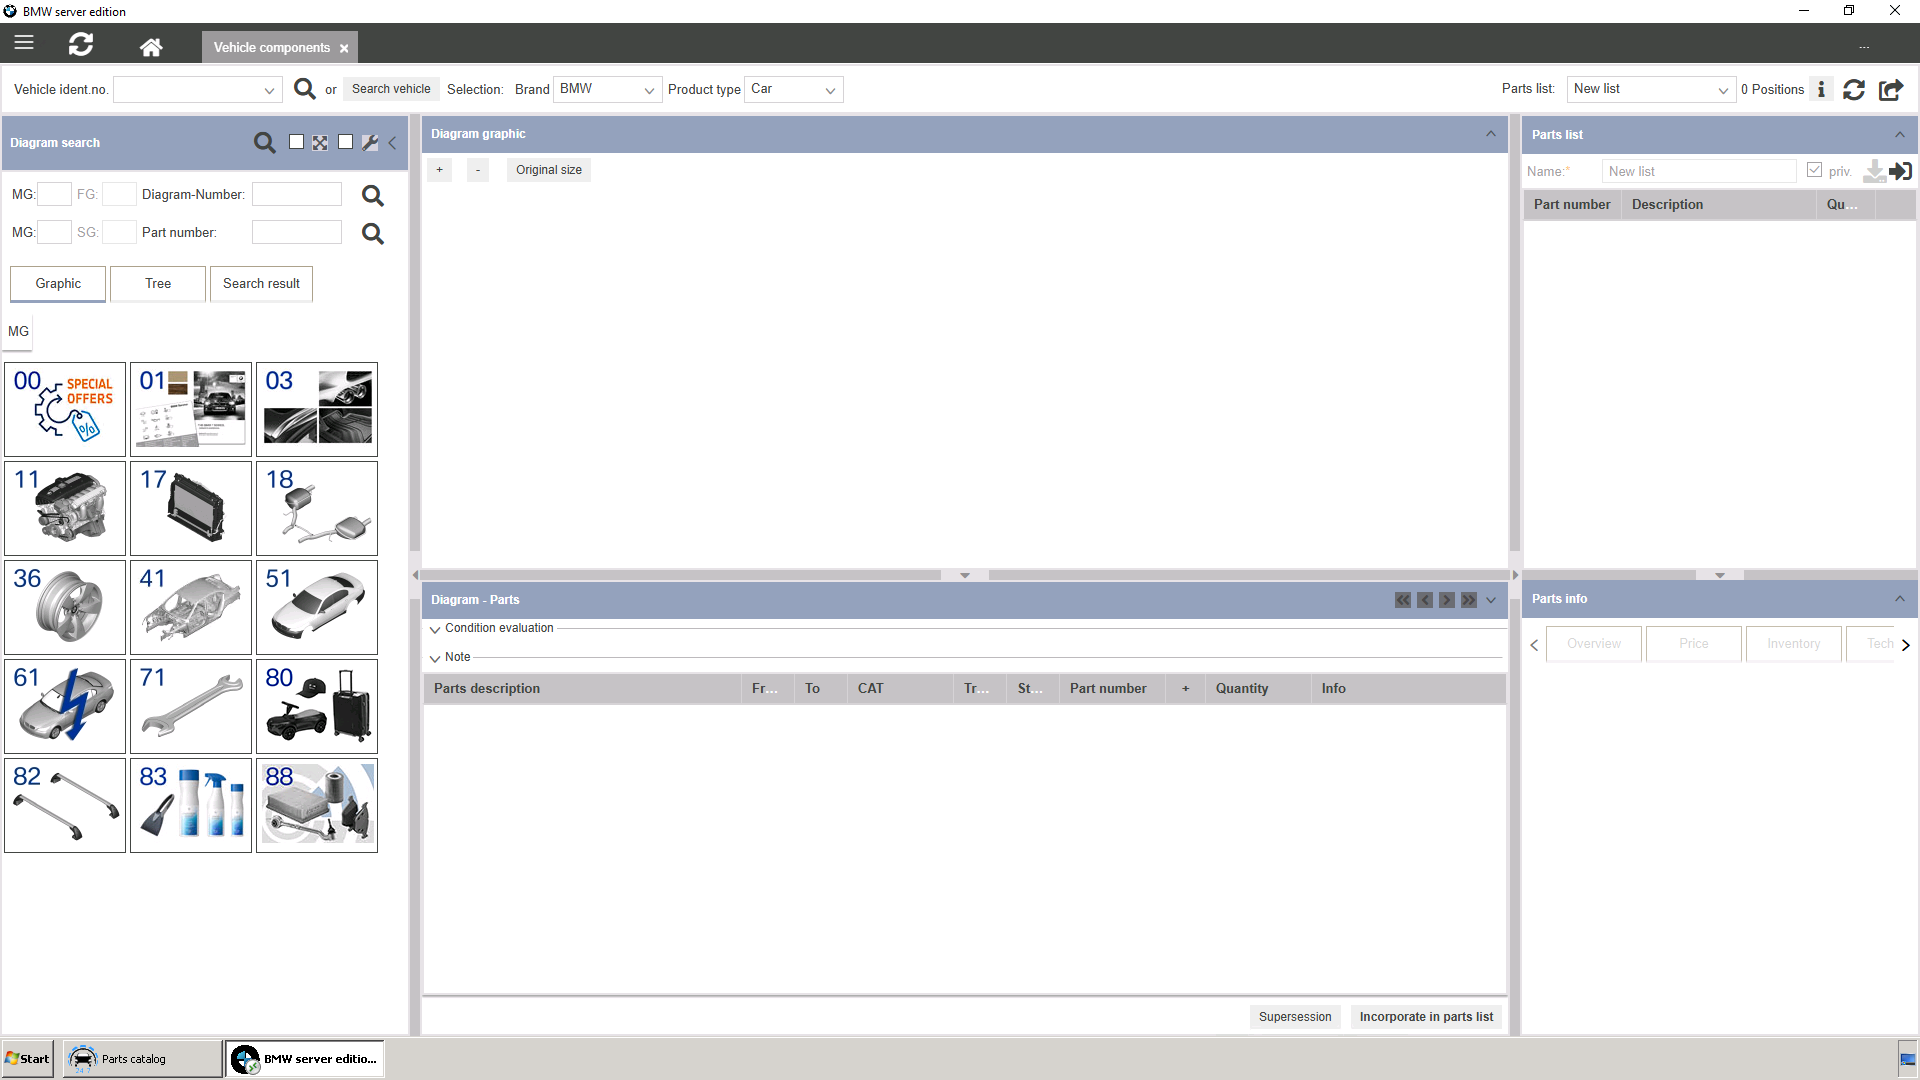Viewport: 1920px width, 1080px height.
Task: Open main group 17 Radiator
Action: click(191, 508)
